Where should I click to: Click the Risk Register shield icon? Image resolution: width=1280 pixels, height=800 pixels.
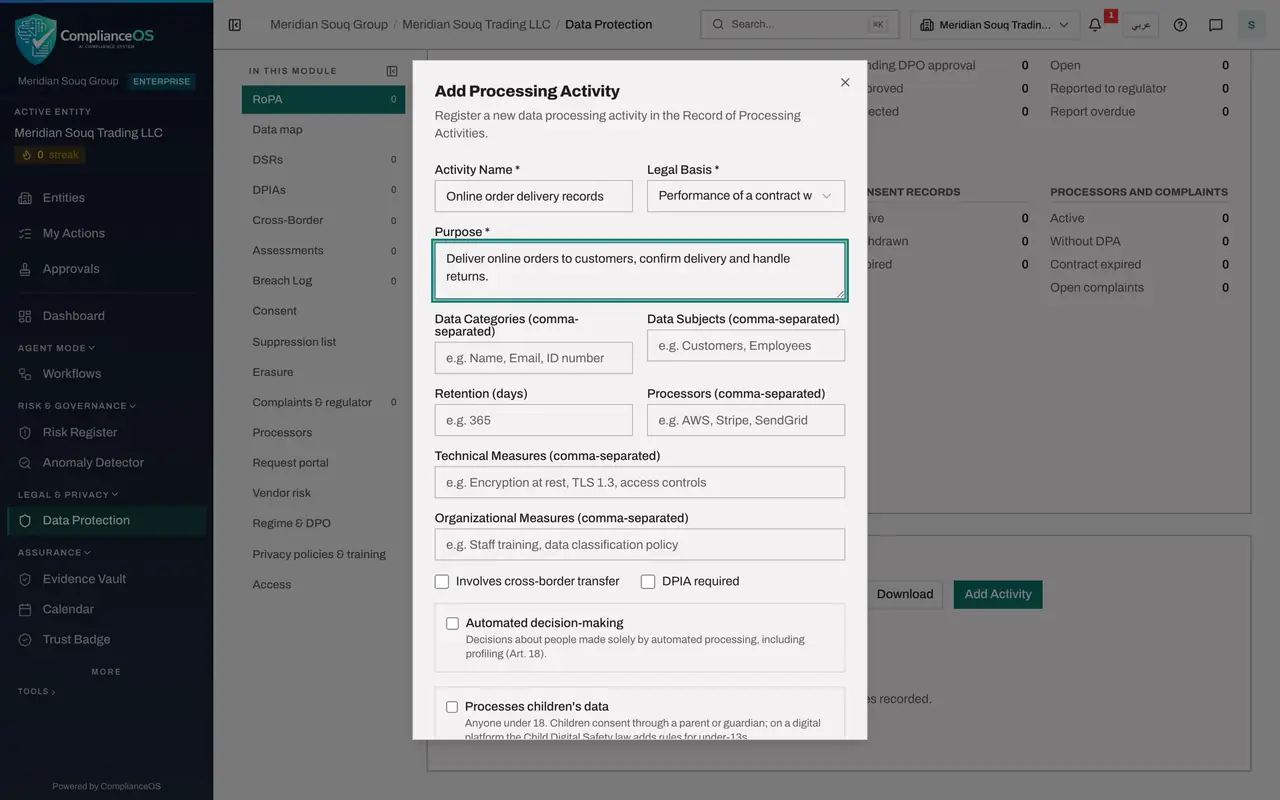(x=25, y=433)
